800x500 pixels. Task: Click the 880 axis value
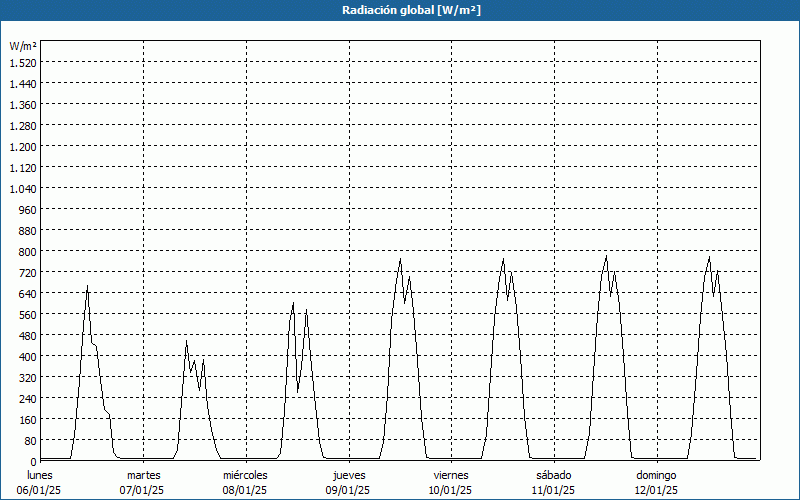[x=28, y=231]
